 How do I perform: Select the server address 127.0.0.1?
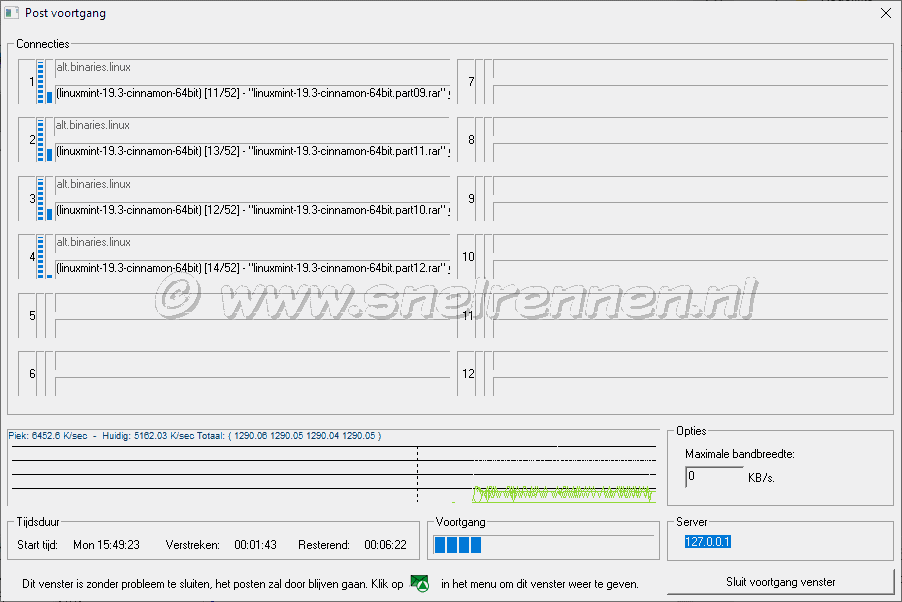pos(708,542)
